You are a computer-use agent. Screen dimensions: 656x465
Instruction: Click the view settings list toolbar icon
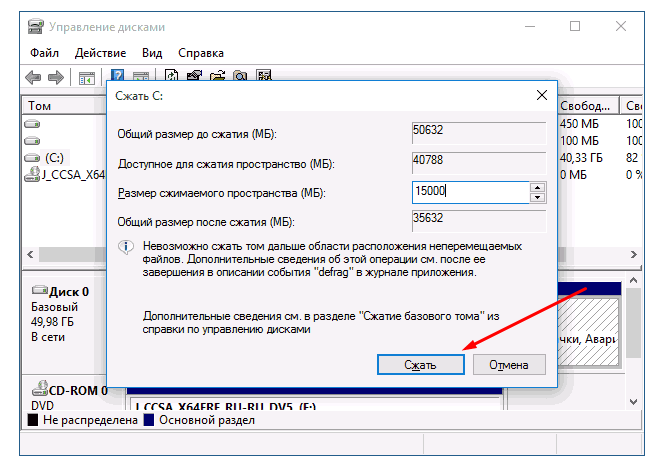264,75
